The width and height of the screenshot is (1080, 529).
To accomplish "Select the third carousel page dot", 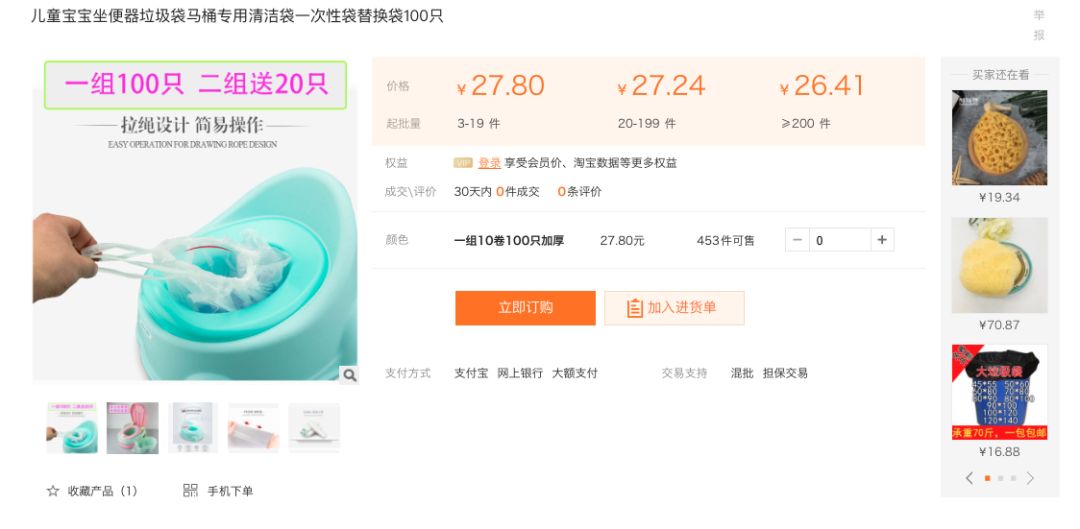I will tap(1013, 478).
